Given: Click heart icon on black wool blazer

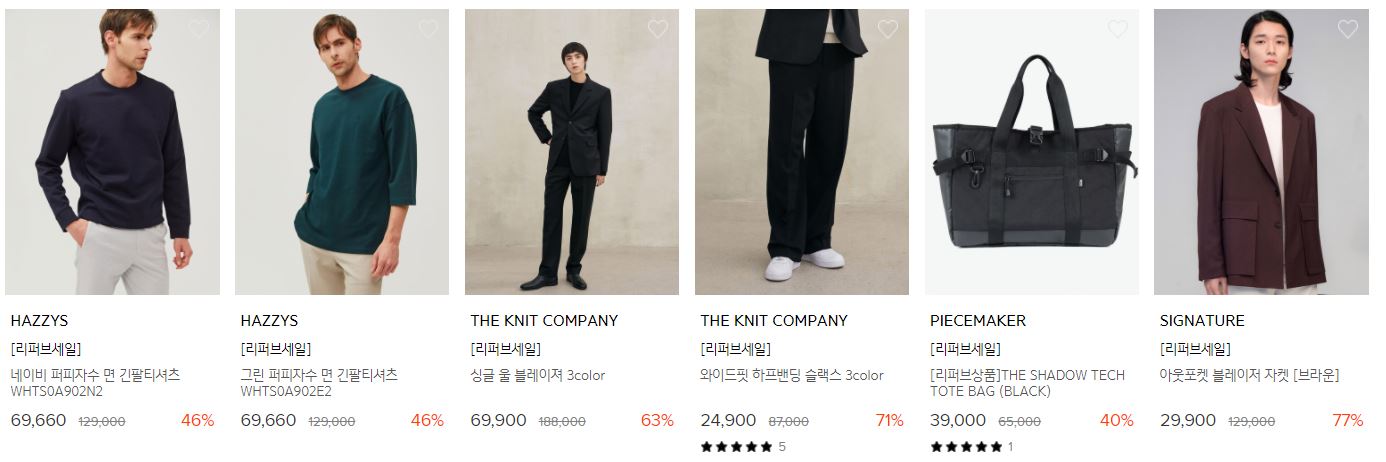Looking at the screenshot, I should point(658,29).
